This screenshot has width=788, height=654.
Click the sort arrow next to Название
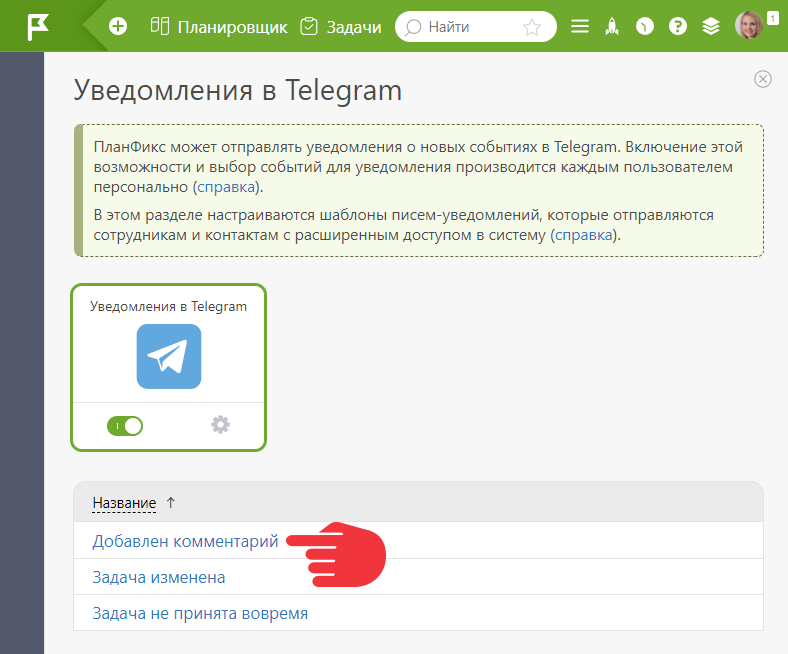pos(170,502)
